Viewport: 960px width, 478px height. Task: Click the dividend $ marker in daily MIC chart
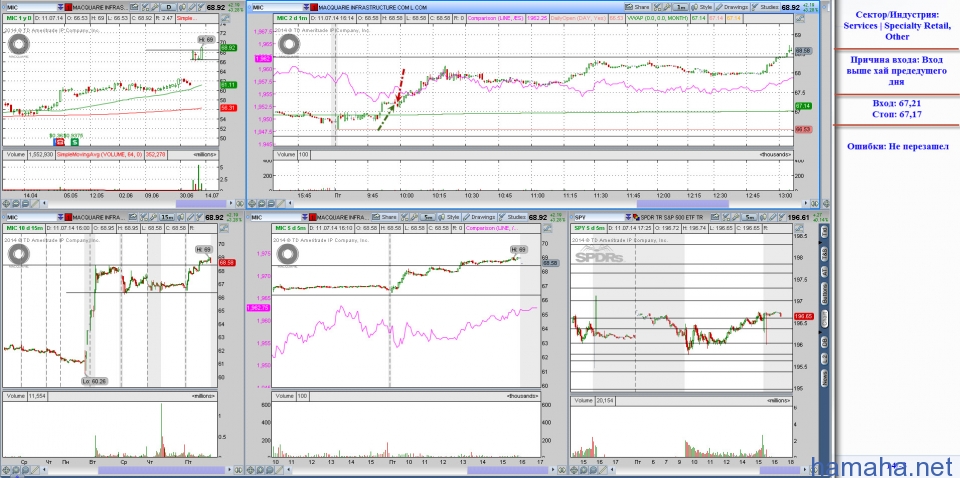click(73, 141)
